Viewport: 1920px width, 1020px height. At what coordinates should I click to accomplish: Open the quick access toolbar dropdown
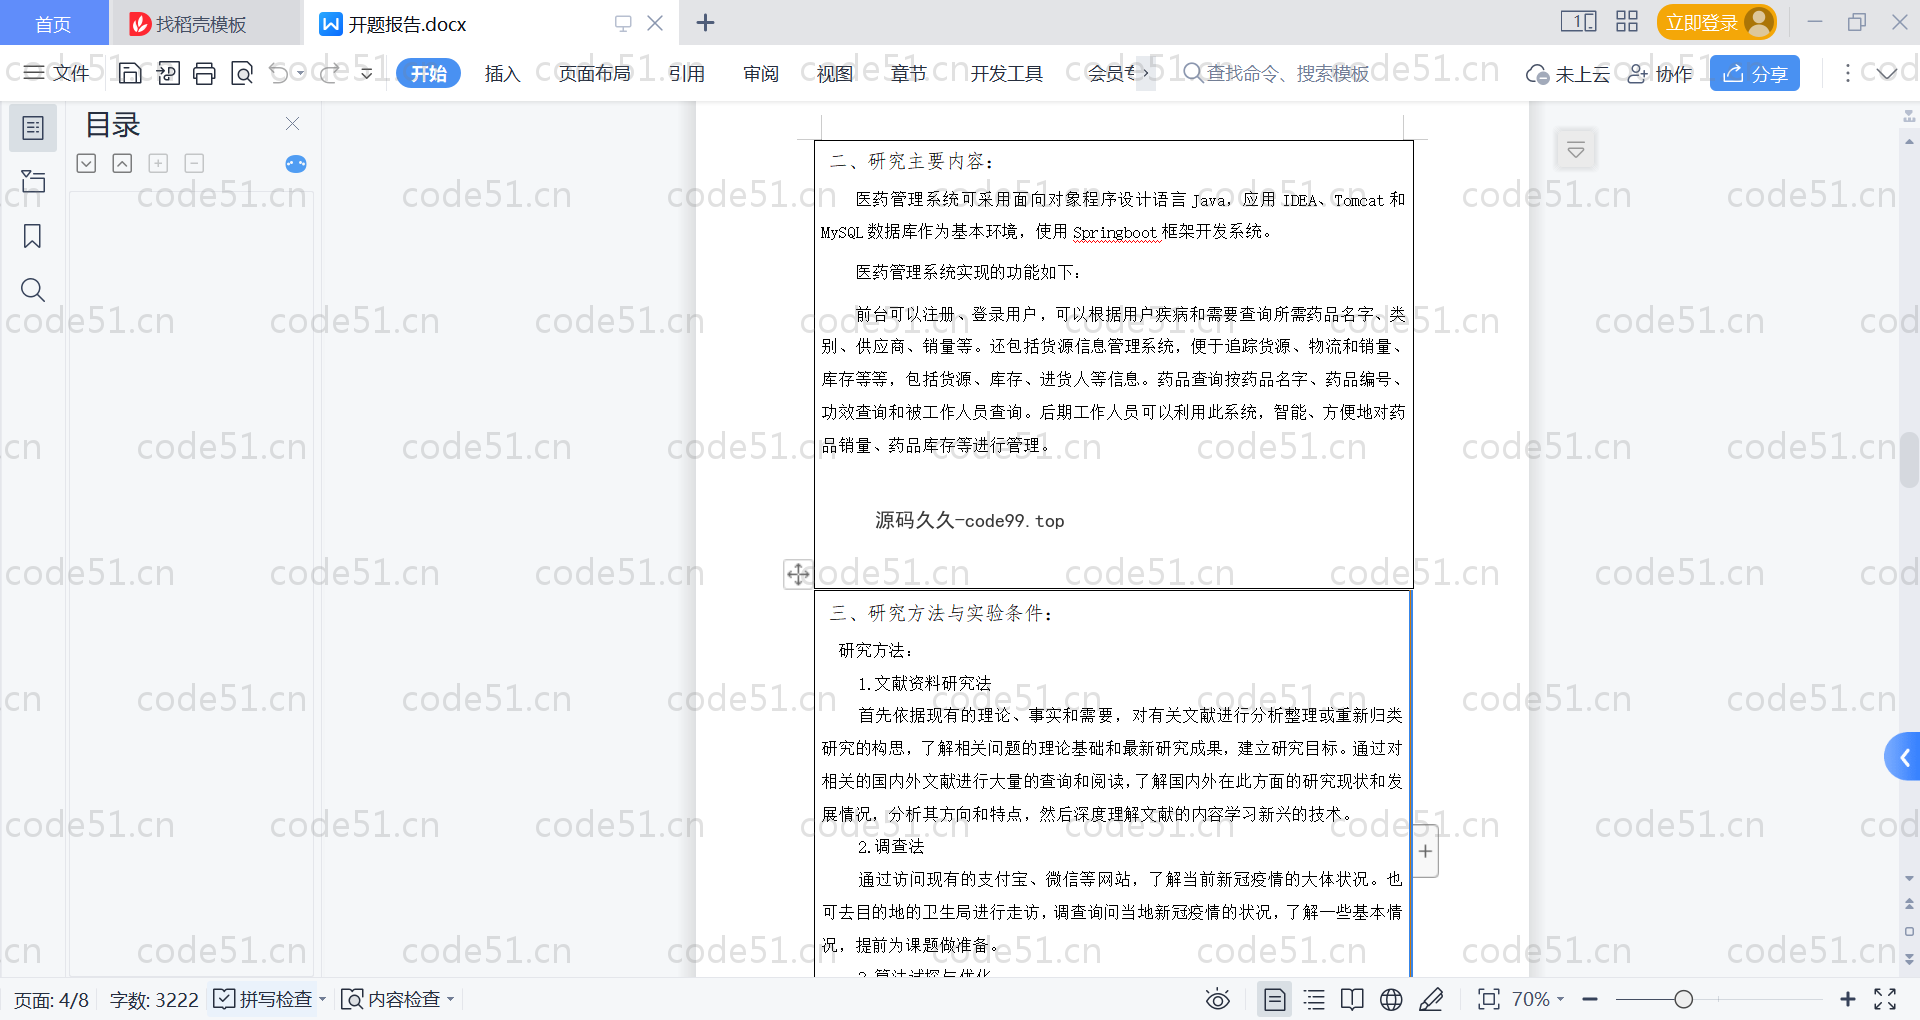click(367, 73)
